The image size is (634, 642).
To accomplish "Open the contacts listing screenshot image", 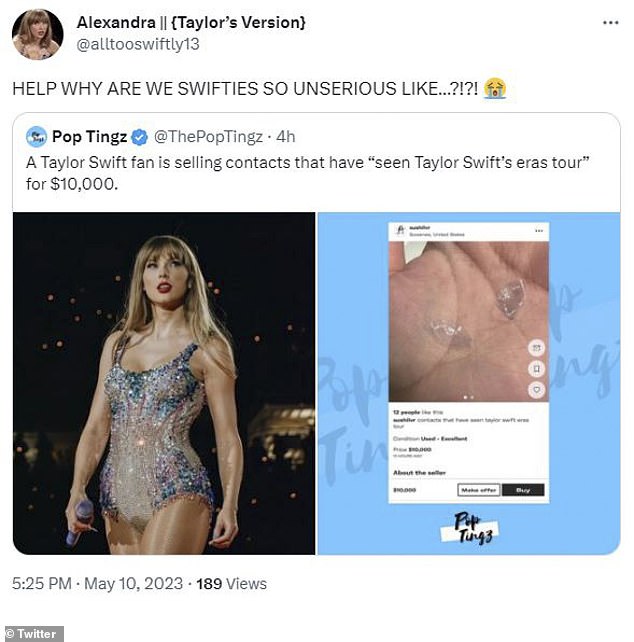I will (x=467, y=383).
